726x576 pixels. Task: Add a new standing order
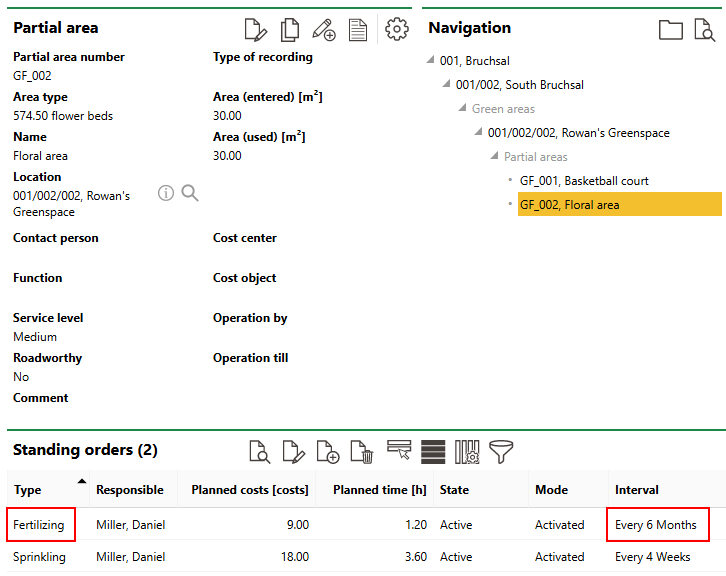pyautogui.click(x=328, y=452)
